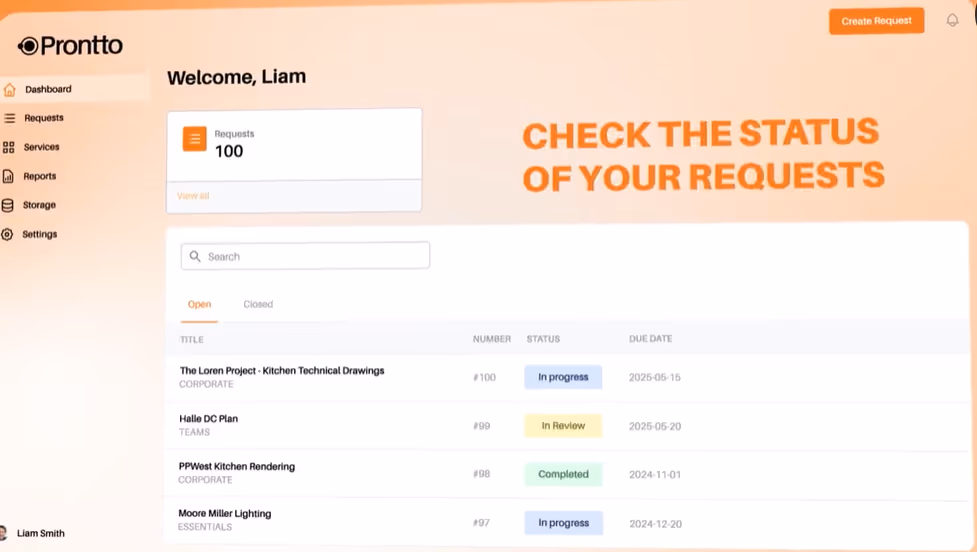Click Liam Smith's profile avatar

(x=3, y=533)
